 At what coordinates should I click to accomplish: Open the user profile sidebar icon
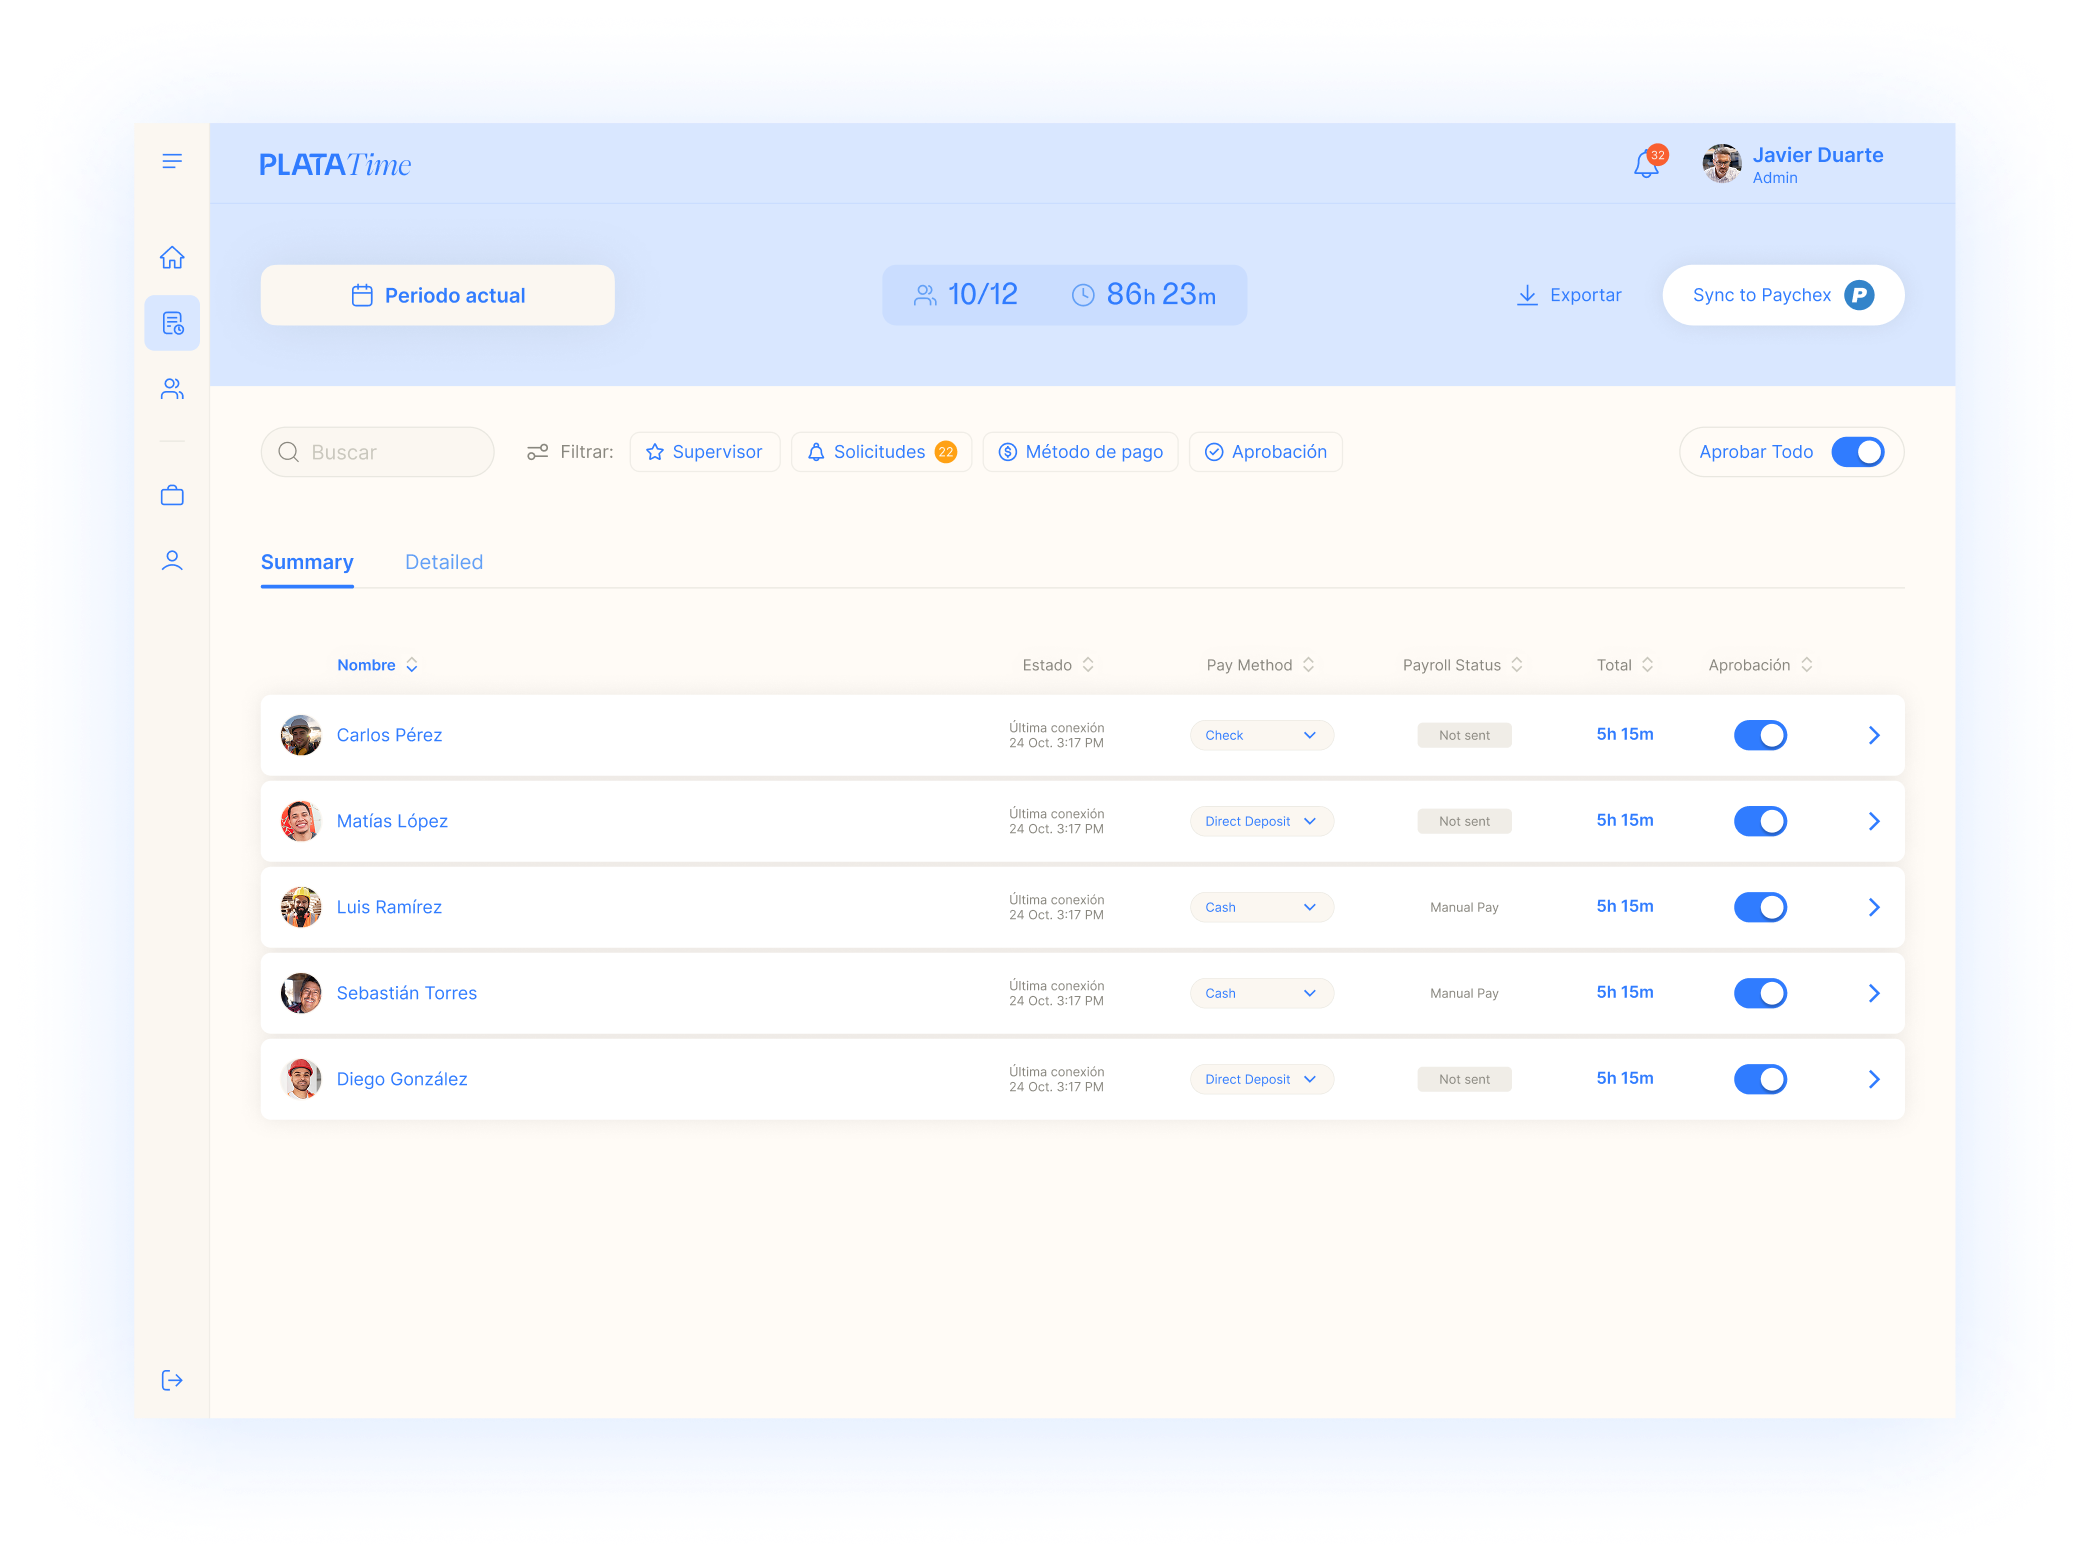[x=172, y=560]
